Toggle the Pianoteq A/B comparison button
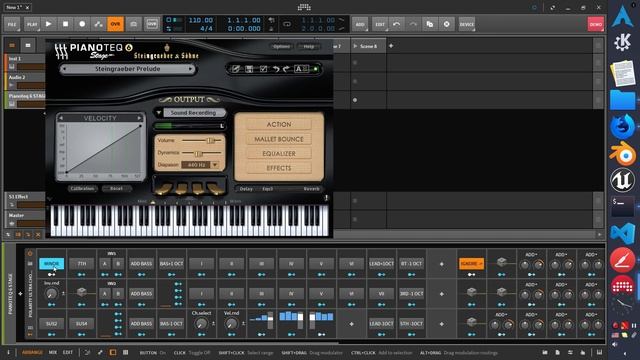This screenshot has width=640, height=360. (x=302, y=69)
